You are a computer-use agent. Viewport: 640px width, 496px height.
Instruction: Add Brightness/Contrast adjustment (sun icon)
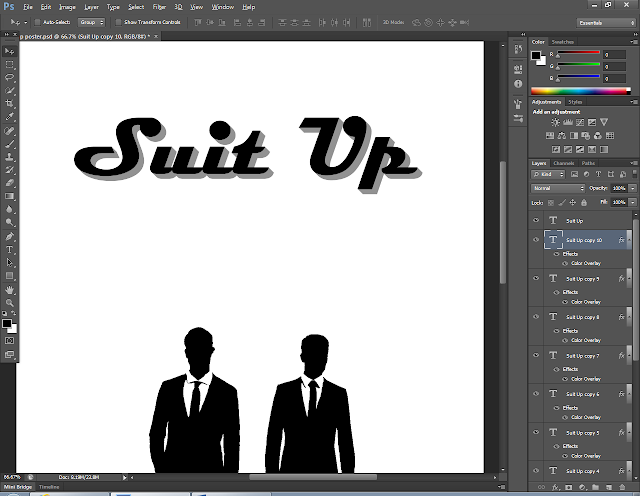click(x=555, y=122)
